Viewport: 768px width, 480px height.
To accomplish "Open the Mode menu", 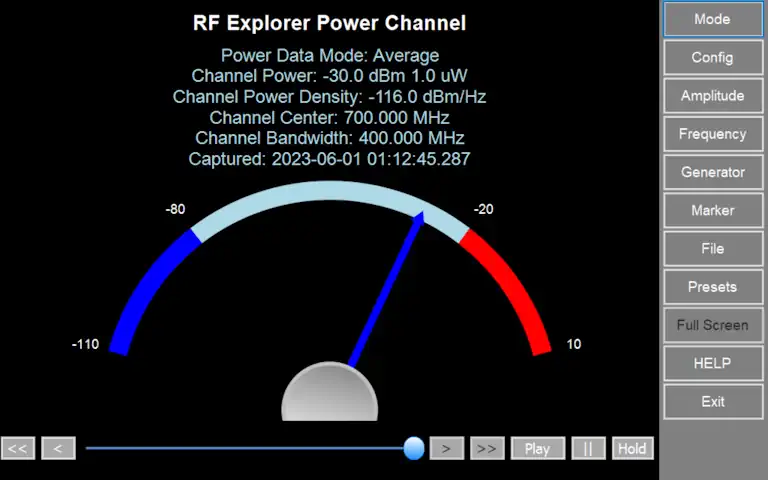I will (x=712, y=19).
